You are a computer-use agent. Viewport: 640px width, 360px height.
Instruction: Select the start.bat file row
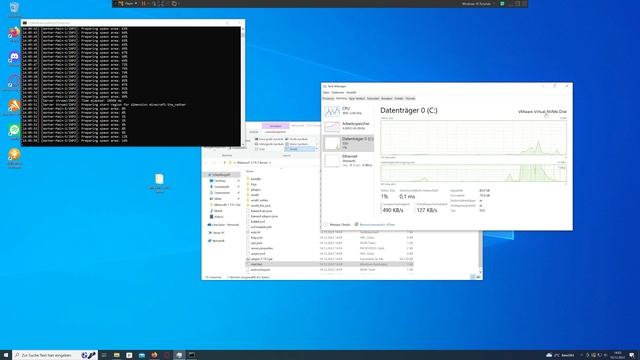(330, 264)
